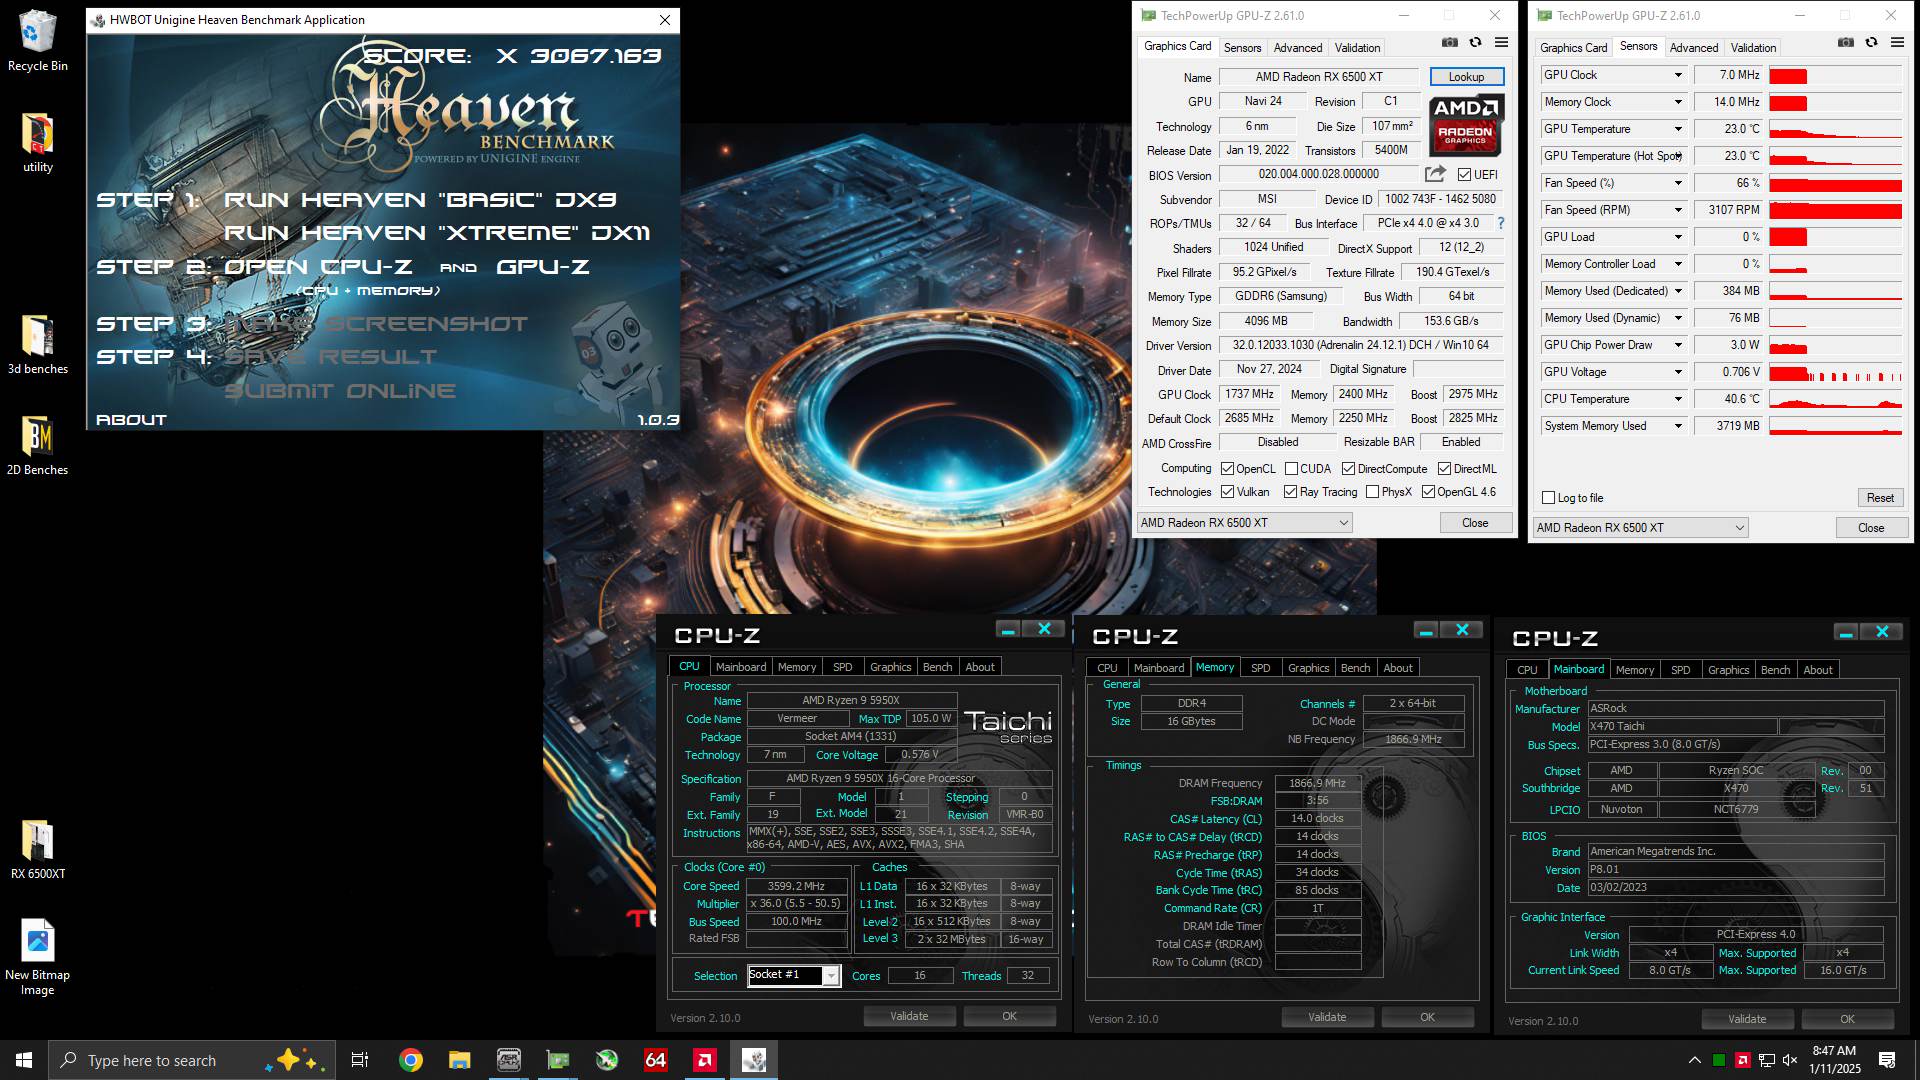
Task: Select the RX 6500XT desktop folder
Action: pos(37,850)
